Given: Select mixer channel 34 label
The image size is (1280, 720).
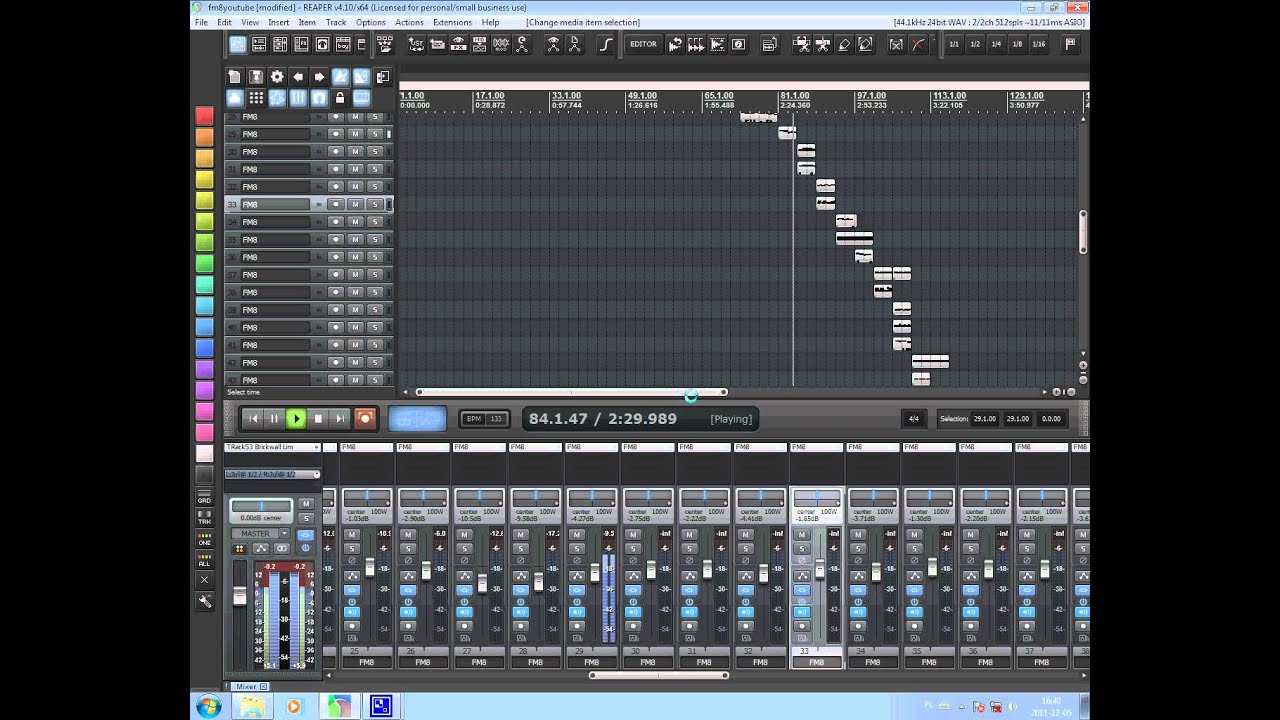Looking at the screenshot, I should coord(873,662).
